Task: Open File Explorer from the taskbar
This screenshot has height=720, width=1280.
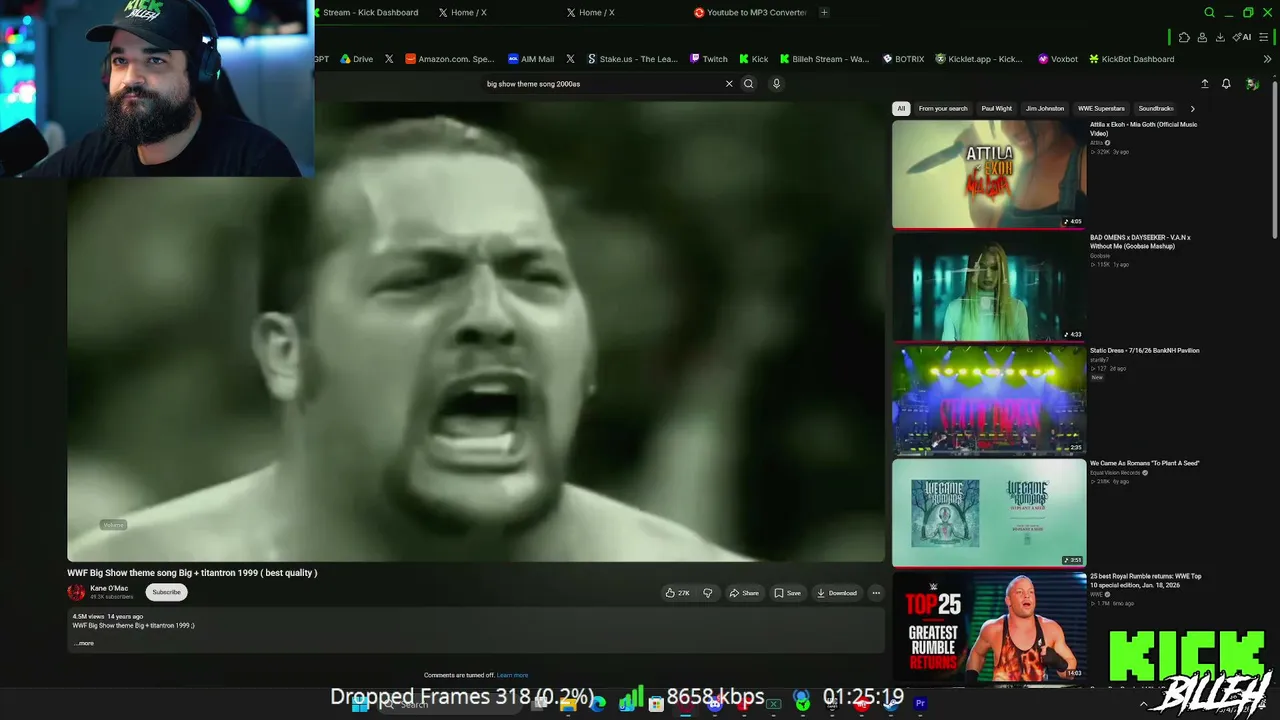Action: tap(568, 704)
